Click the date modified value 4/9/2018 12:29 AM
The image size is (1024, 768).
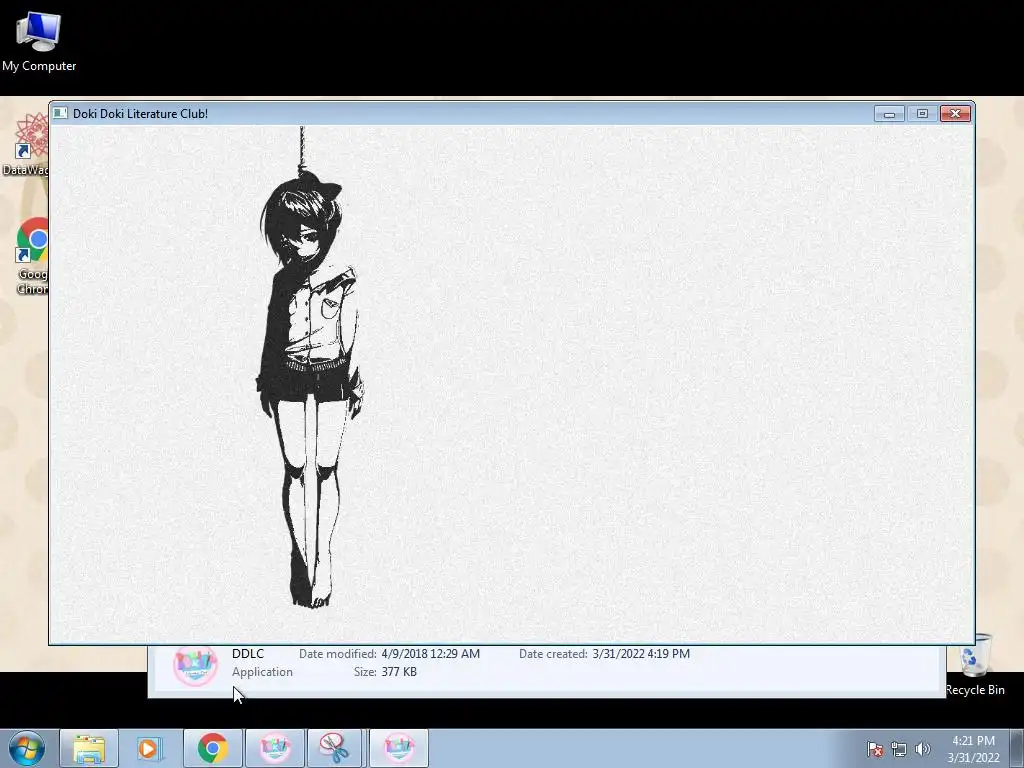(430, 654)
